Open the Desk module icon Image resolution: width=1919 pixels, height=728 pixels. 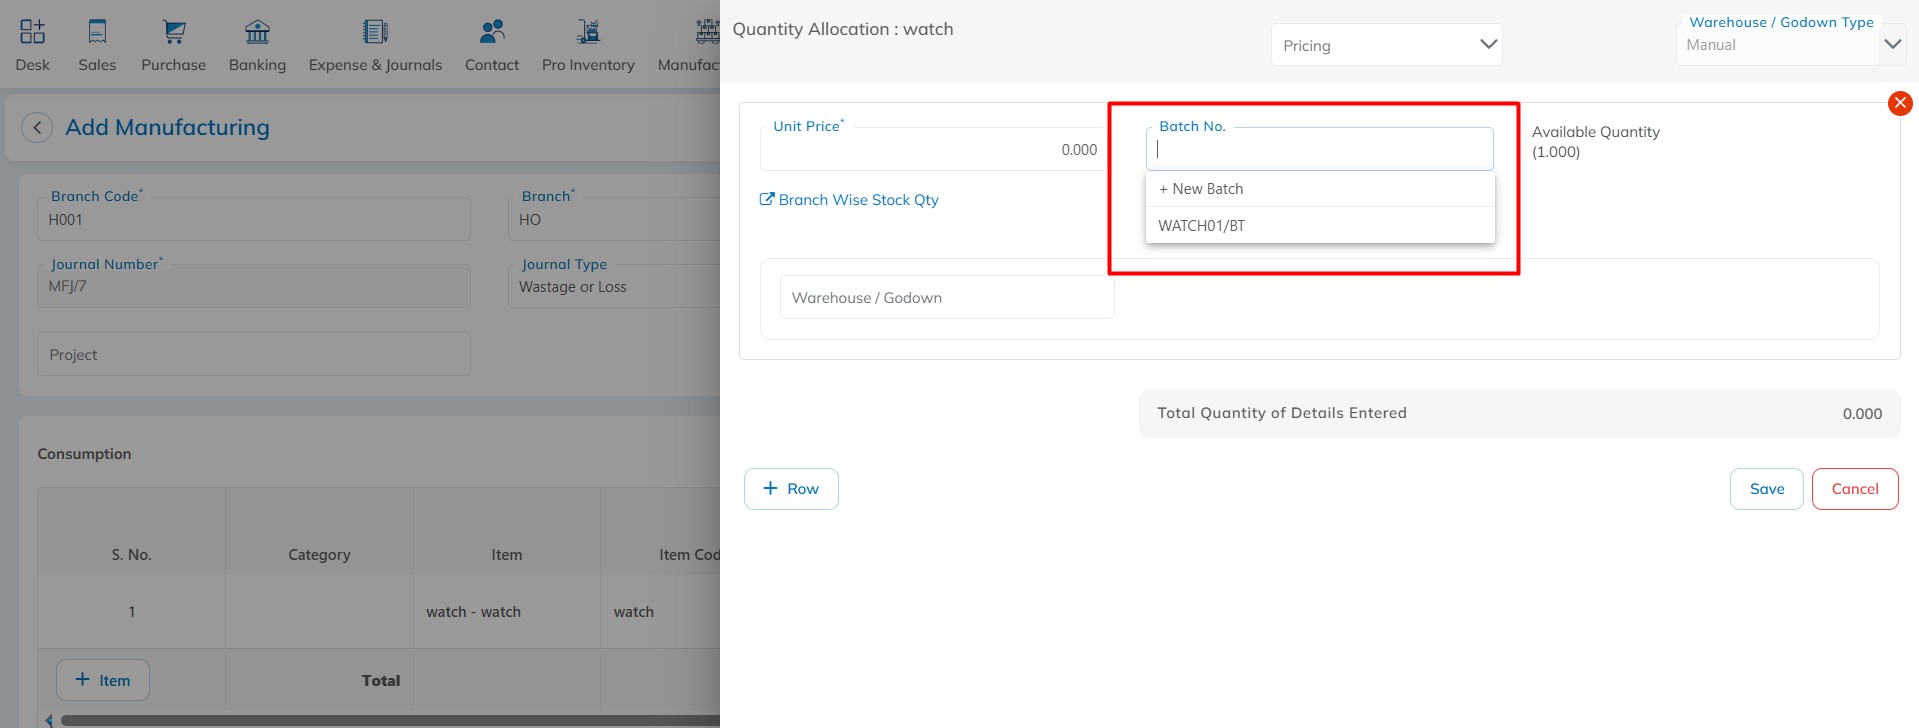(x=32, y=32)
